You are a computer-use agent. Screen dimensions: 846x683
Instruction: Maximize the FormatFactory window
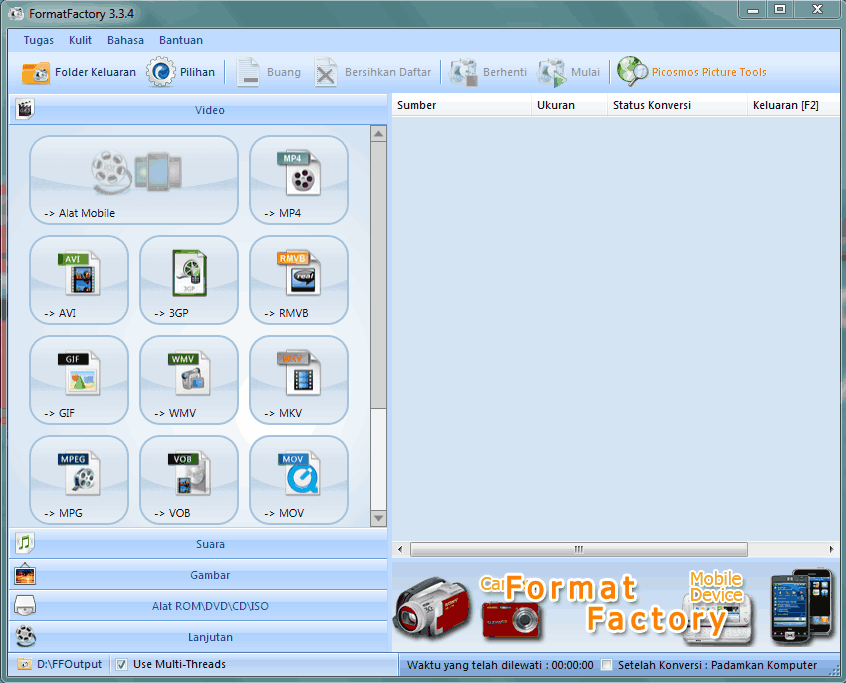point(780,9)
